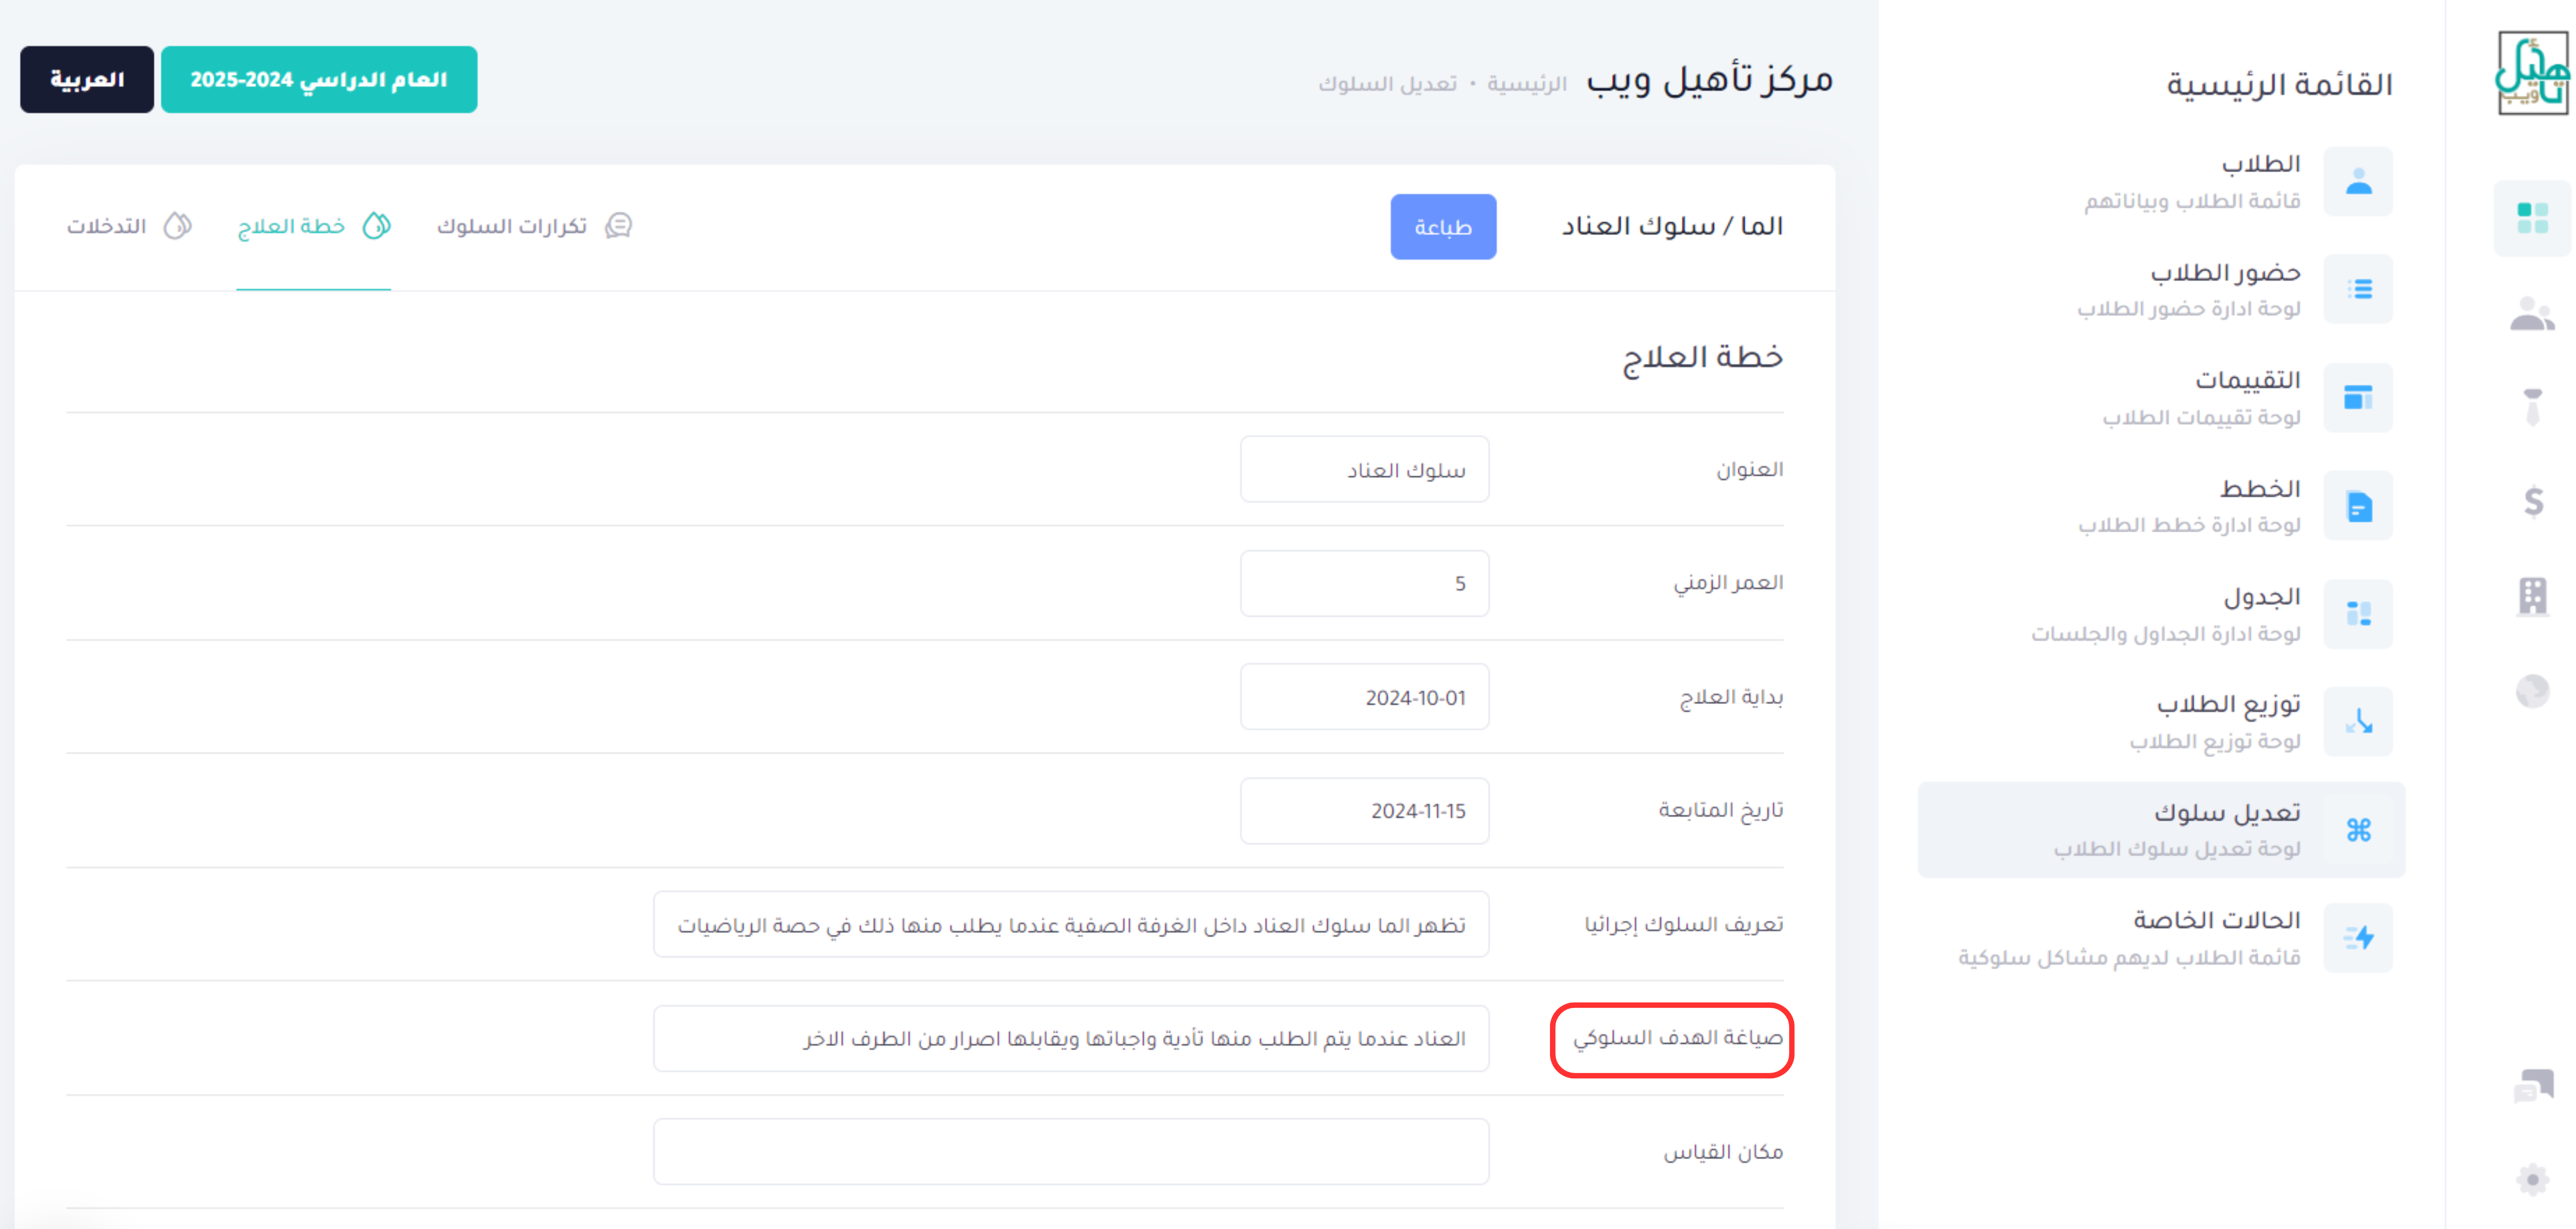Click the طباعة print button
The height and width of the screenshot is (1229, 2576).
(x=1442, y=227)
